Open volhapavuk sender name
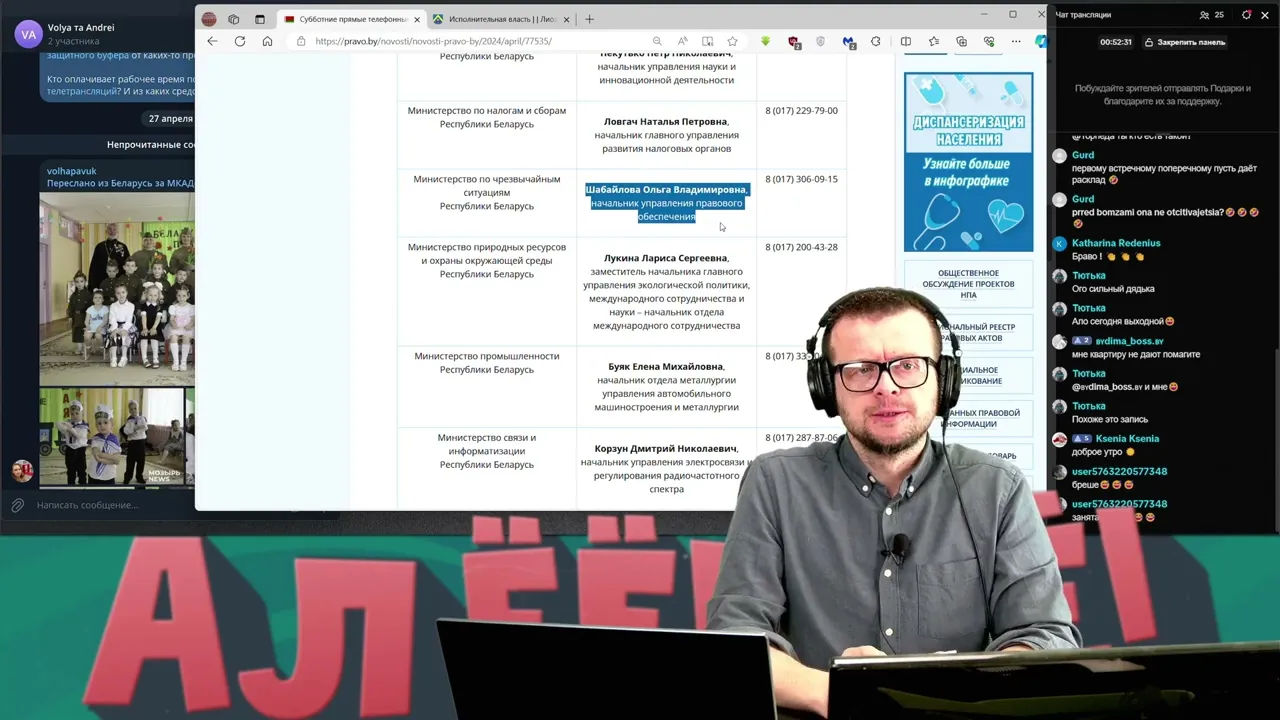The height and width of the screenshot is (720, 1280). [x=72, y=171]
